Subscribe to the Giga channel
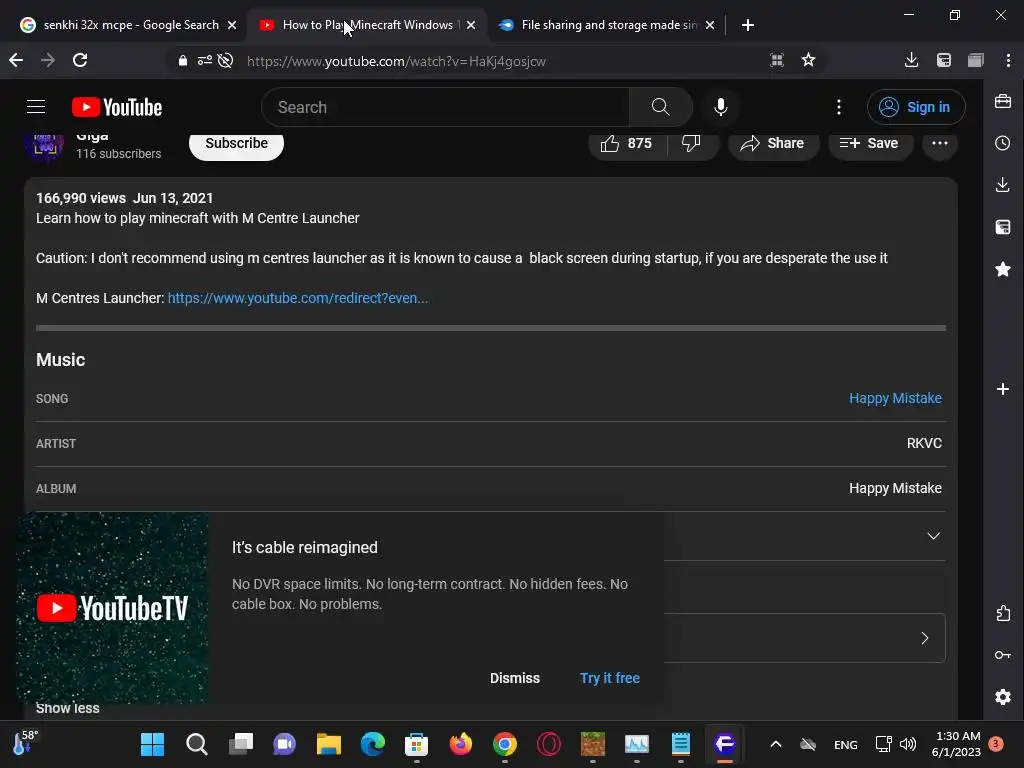Viewport: 1024px width, 768px height. [236, 144]
